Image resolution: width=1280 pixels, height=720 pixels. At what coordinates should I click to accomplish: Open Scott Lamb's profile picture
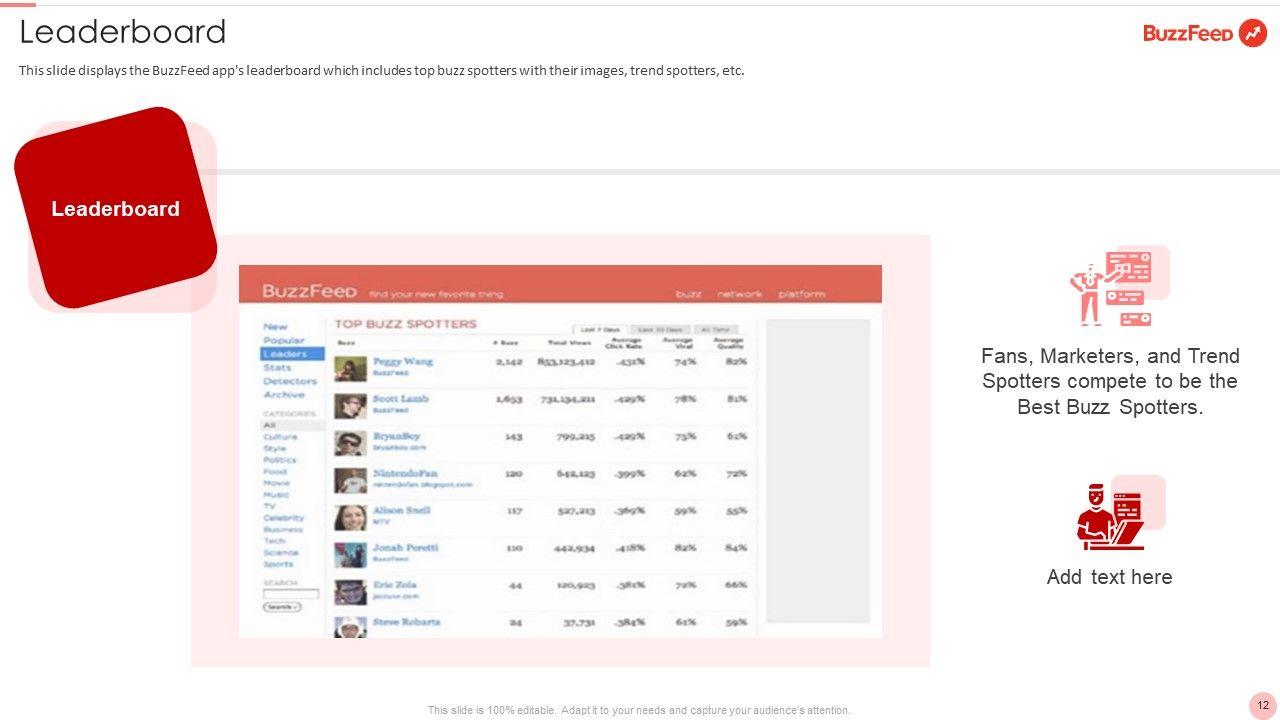tap(350, 405)
